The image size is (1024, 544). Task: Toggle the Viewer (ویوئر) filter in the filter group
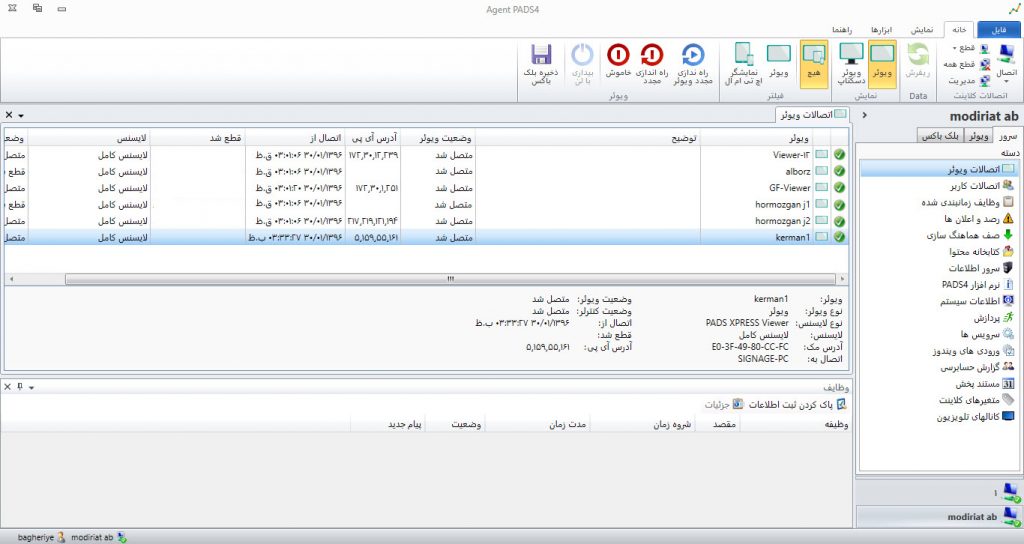coord(778,56)
